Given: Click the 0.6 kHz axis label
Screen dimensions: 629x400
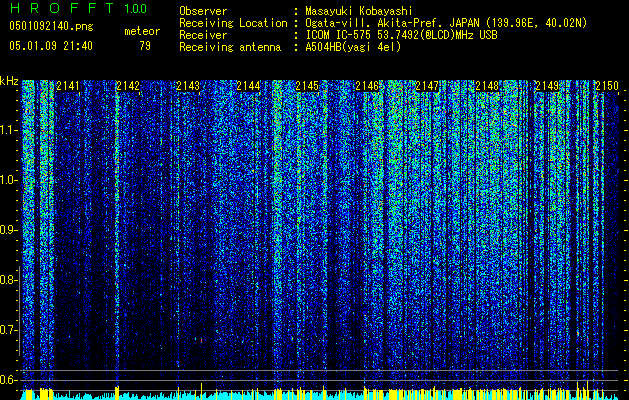Looking at the screenshot, I should (9, 380).
